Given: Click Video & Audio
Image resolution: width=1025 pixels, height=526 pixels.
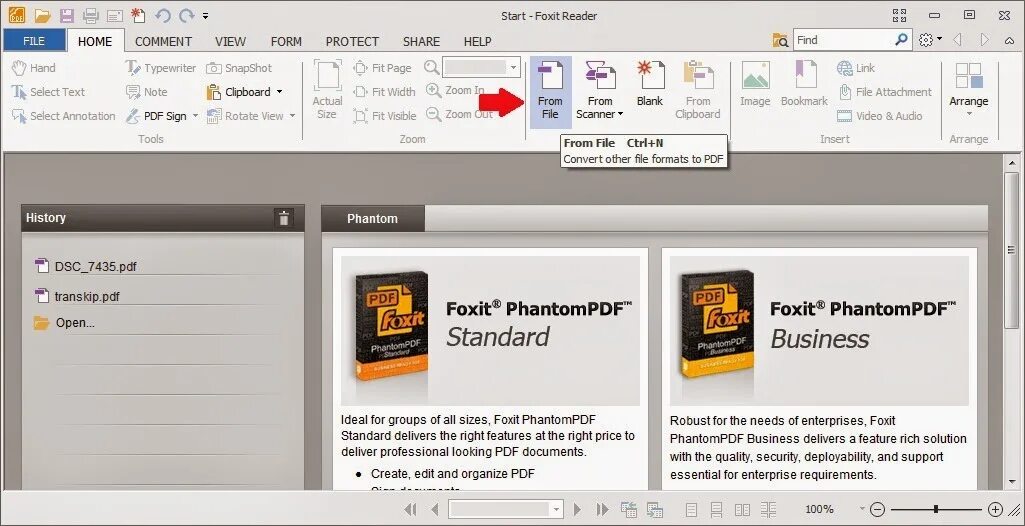Looking at the screenshot, I should 880,116.
